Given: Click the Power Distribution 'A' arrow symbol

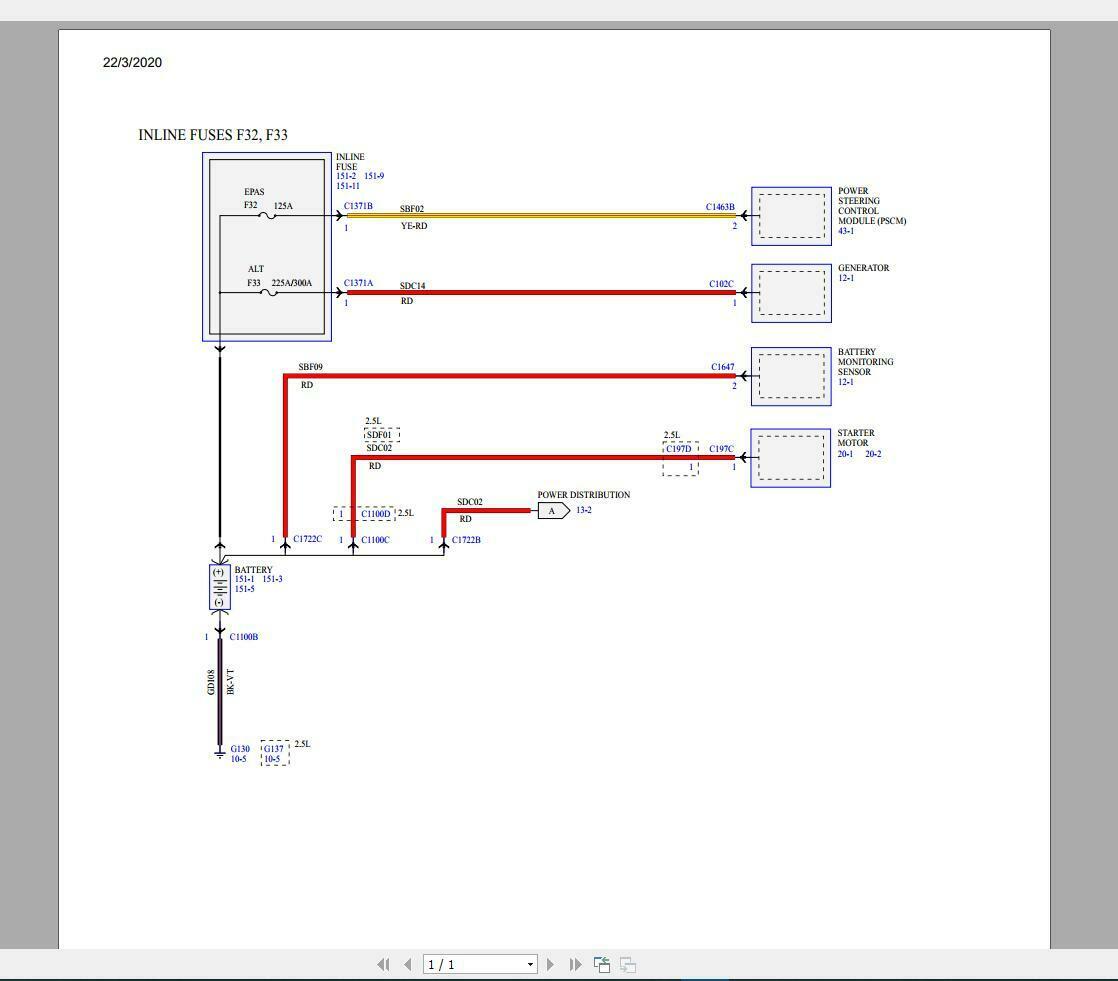Looking at the screenshot, I should [552, 511].
